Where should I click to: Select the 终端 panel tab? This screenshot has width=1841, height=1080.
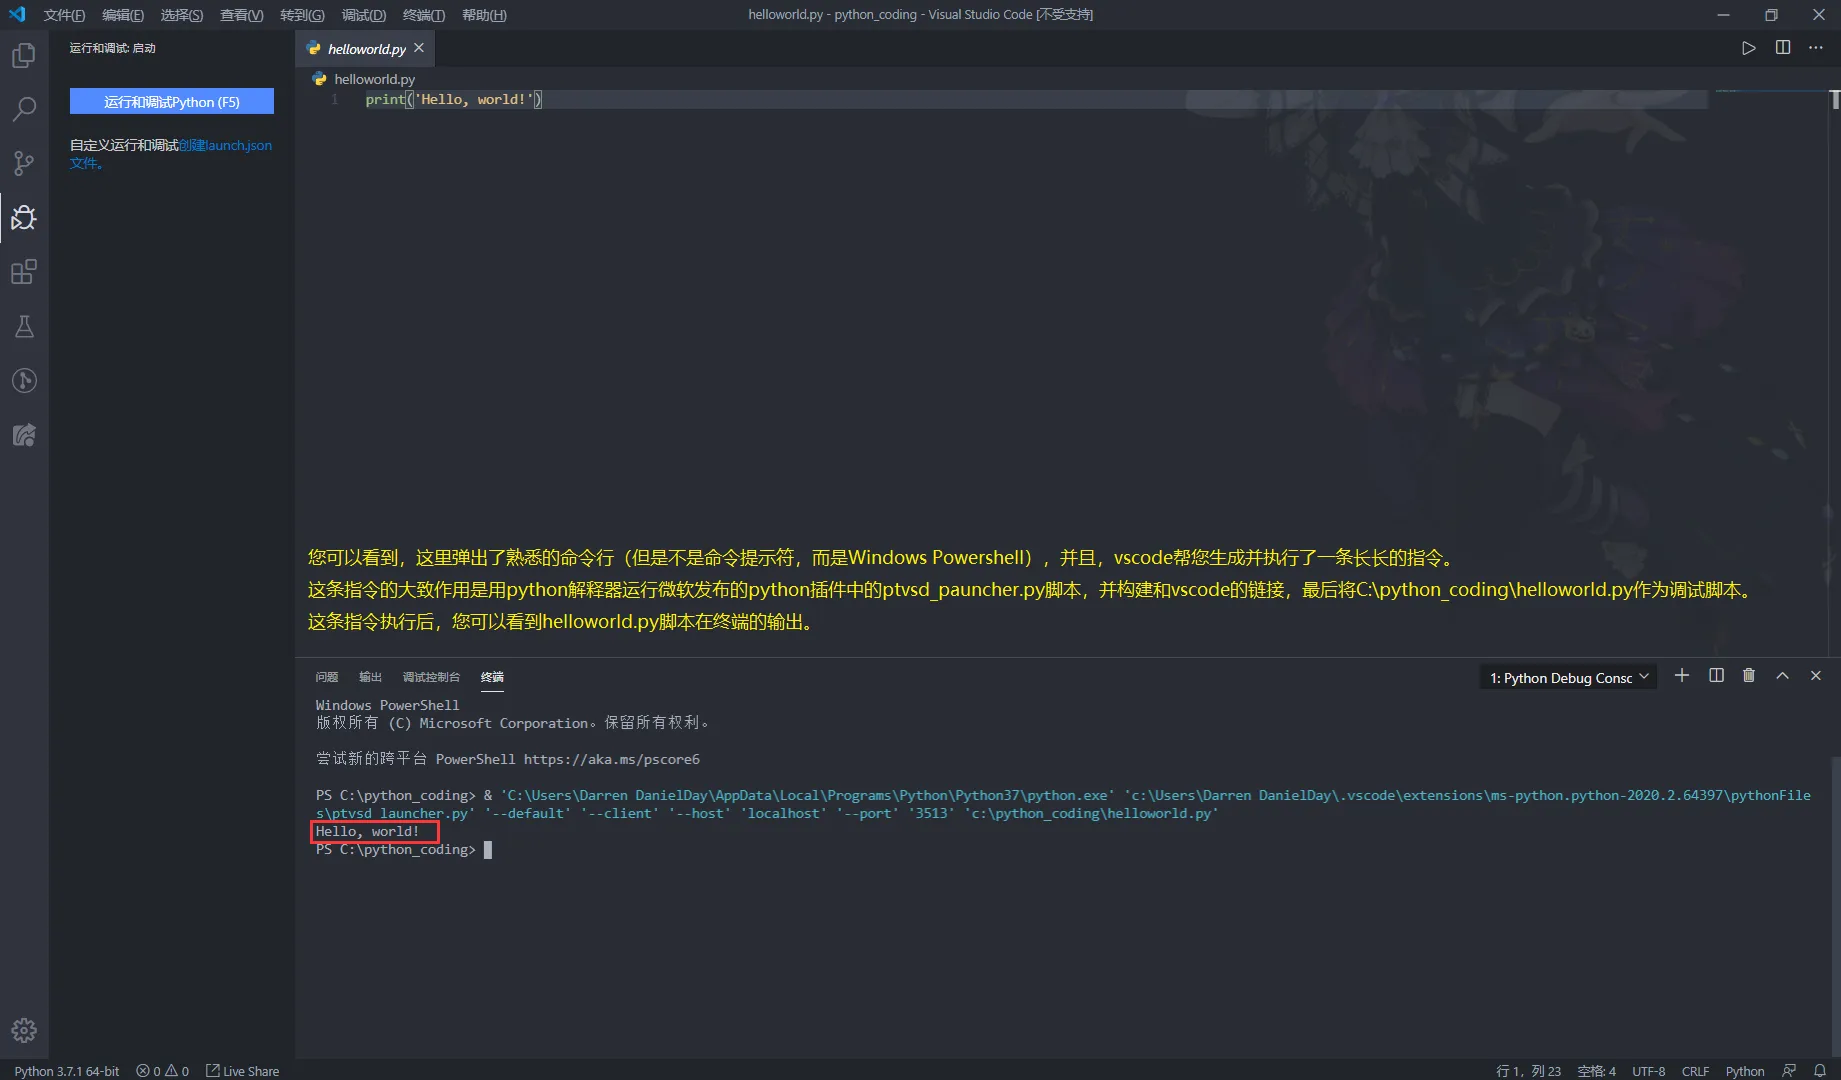(x=492, y=677)
